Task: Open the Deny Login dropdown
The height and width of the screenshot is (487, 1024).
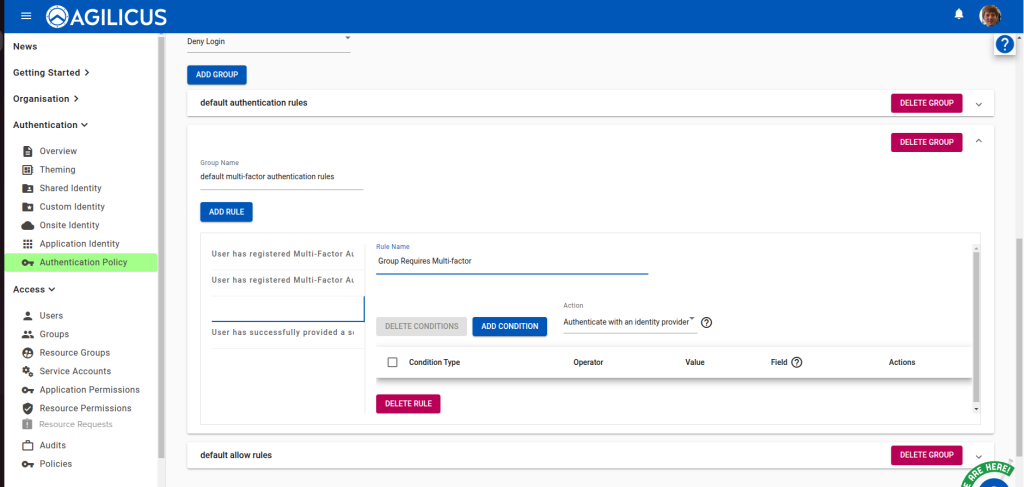Action: click(x=268, y=41)
